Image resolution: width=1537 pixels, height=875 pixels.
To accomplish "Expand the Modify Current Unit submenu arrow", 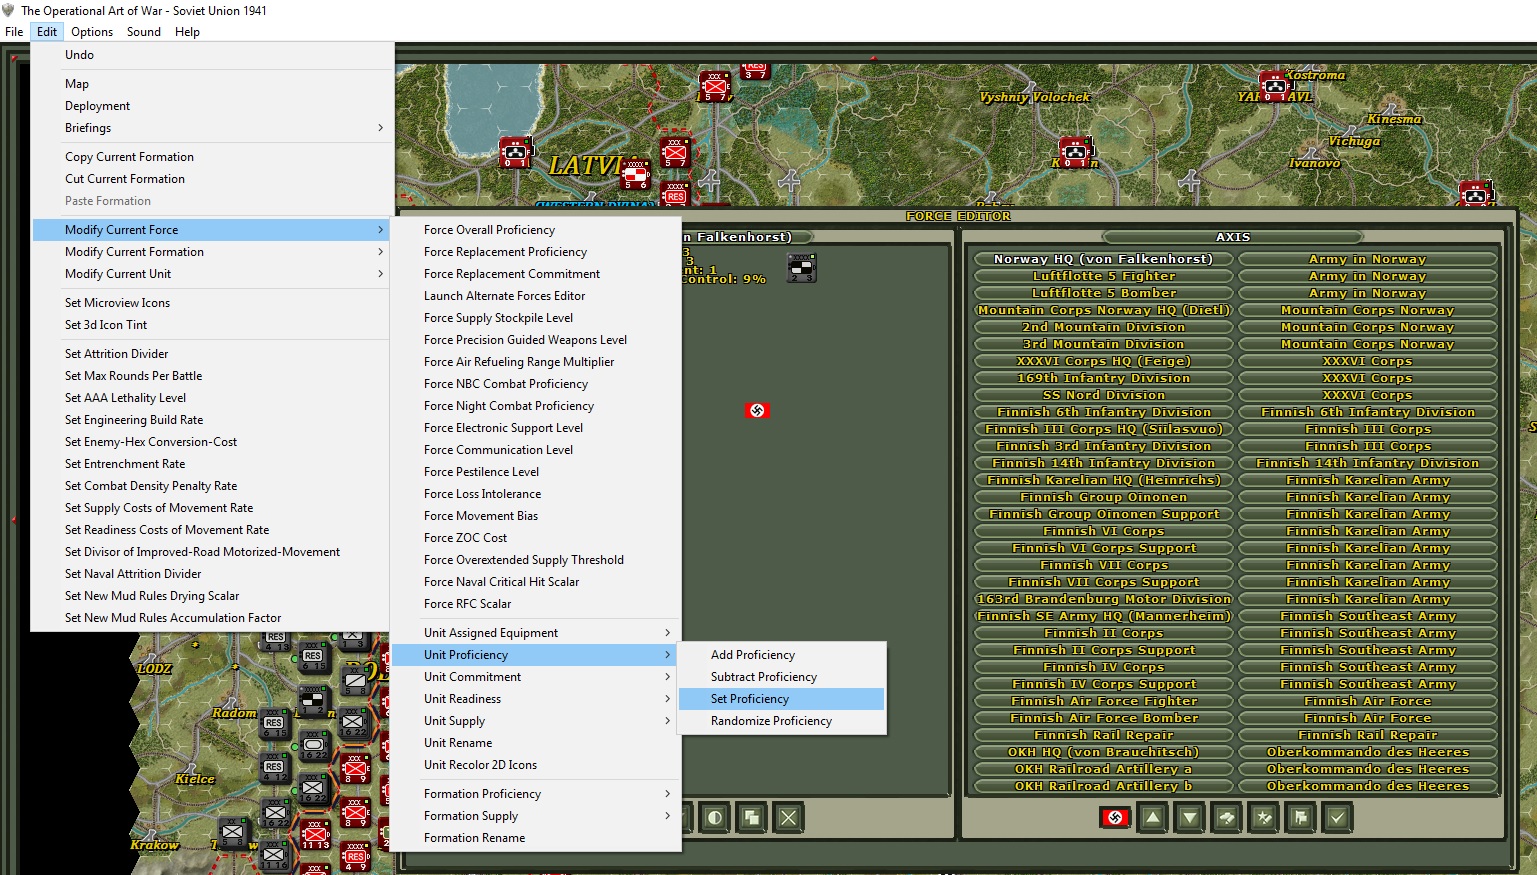I will [x=380, y=274].
